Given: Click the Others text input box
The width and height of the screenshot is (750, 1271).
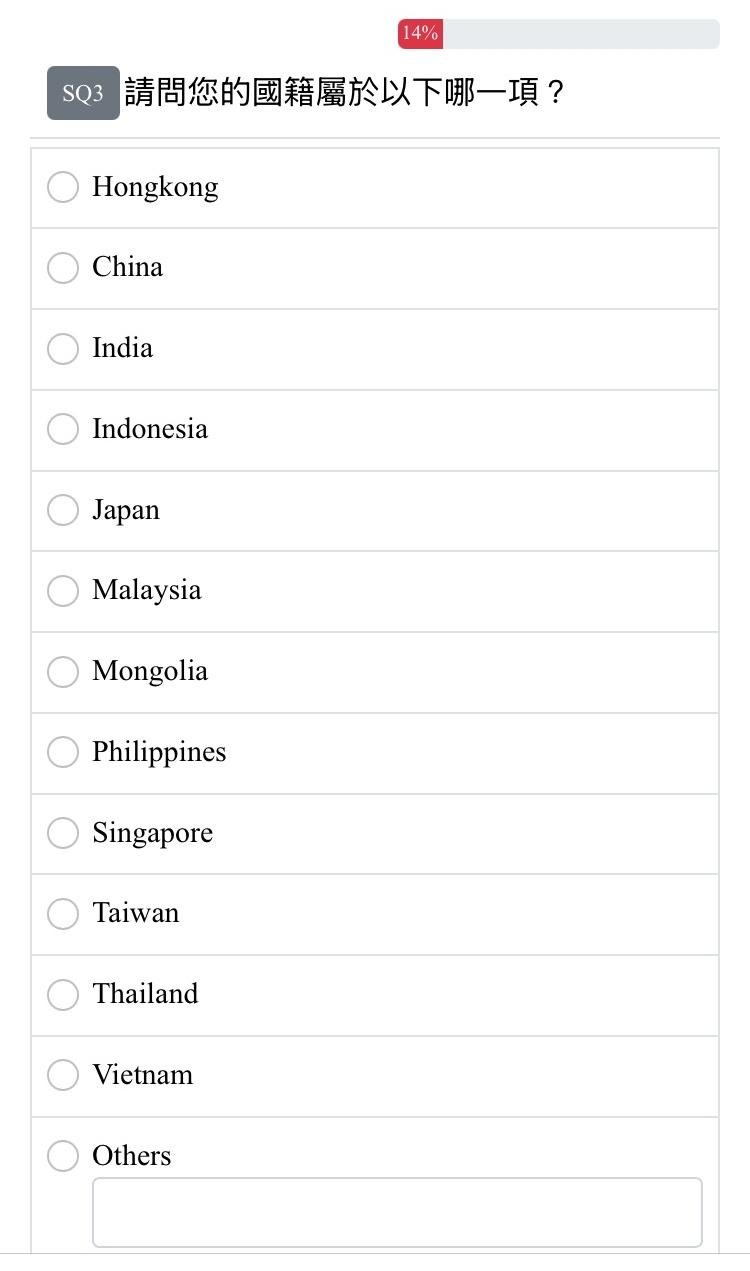Looking at the screenshot, I should tap(397, 1212).
